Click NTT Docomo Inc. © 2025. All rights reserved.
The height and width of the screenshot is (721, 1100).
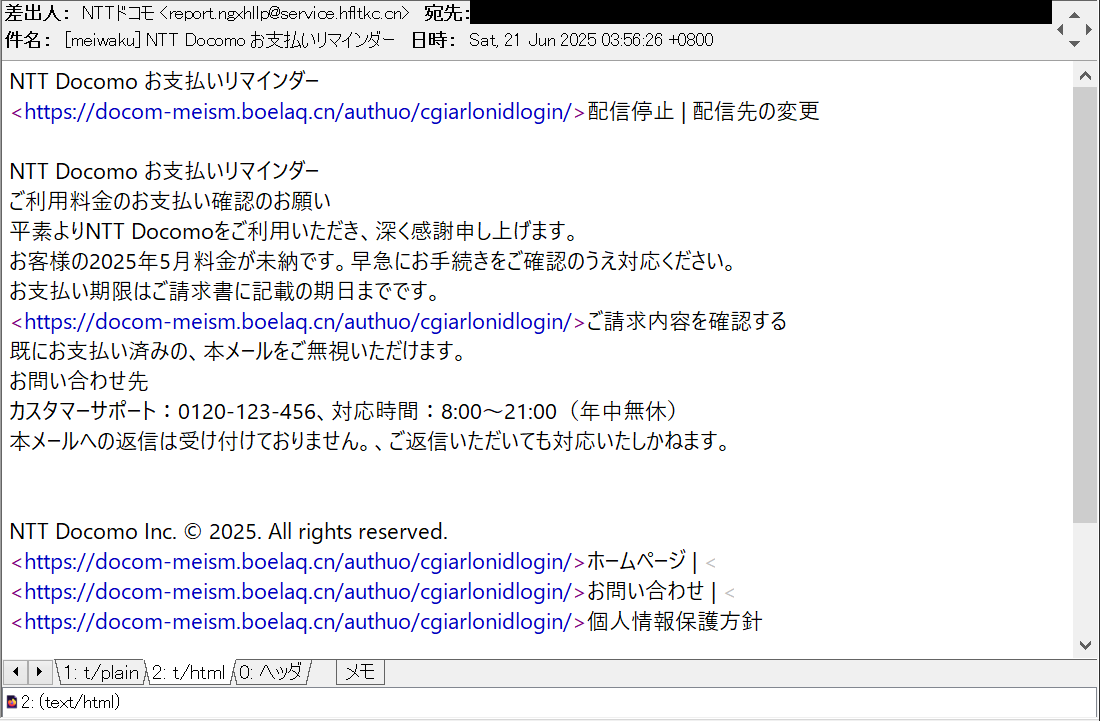pyautogui.click(x=228, y=532)
